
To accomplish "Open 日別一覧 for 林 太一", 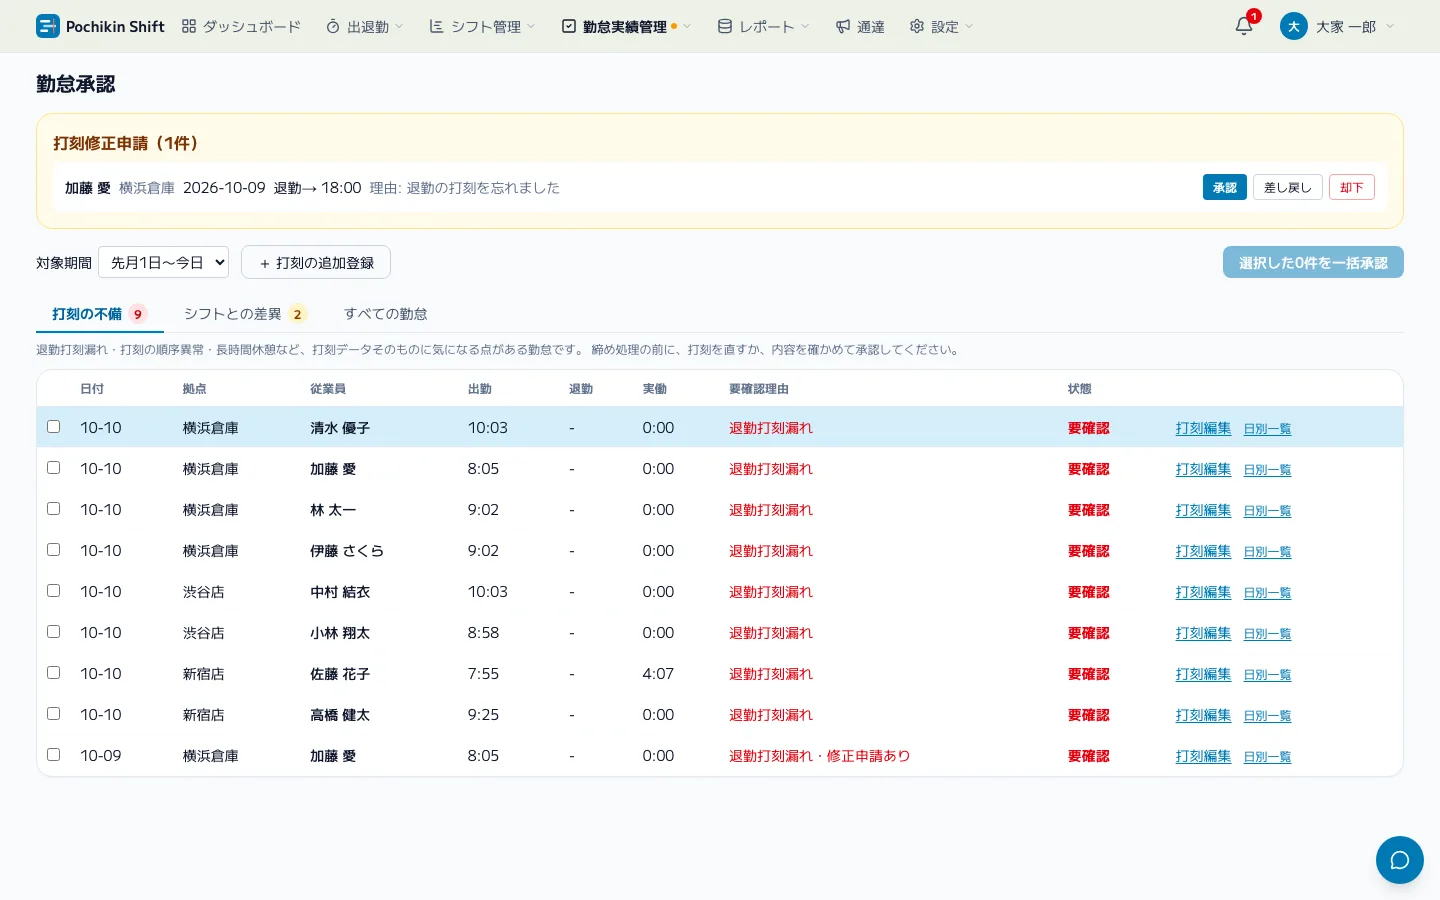I will (x=1267, y=511).
